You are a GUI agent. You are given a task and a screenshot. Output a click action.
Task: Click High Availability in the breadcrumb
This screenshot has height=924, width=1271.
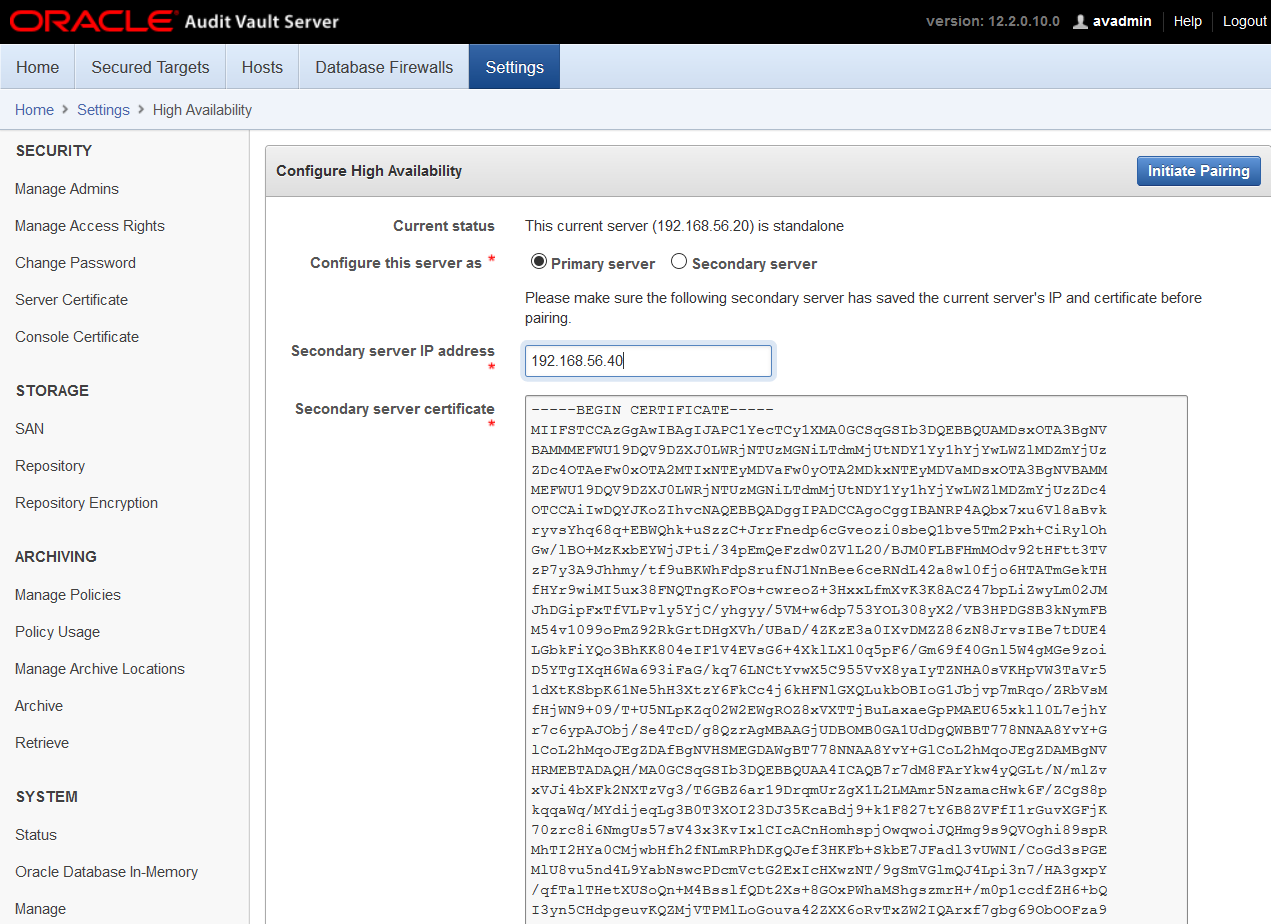click(x=202, y=110)
